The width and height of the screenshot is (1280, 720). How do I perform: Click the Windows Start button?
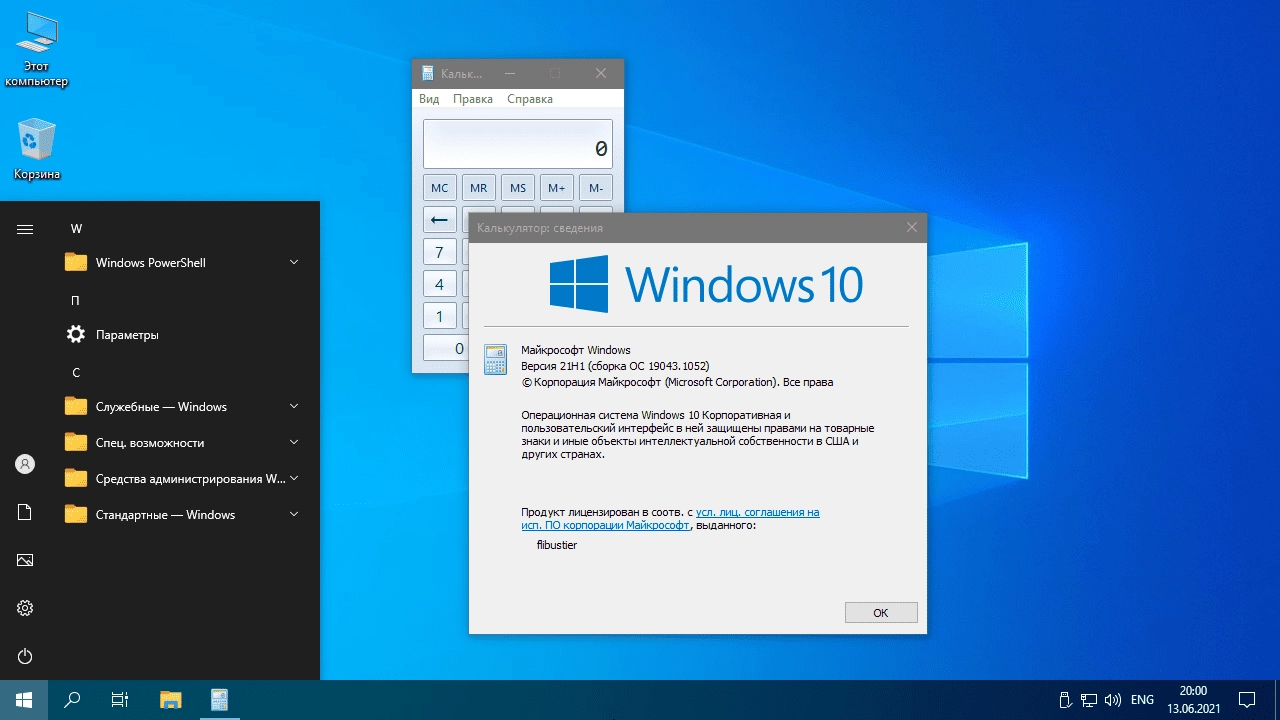pos(24,699)
